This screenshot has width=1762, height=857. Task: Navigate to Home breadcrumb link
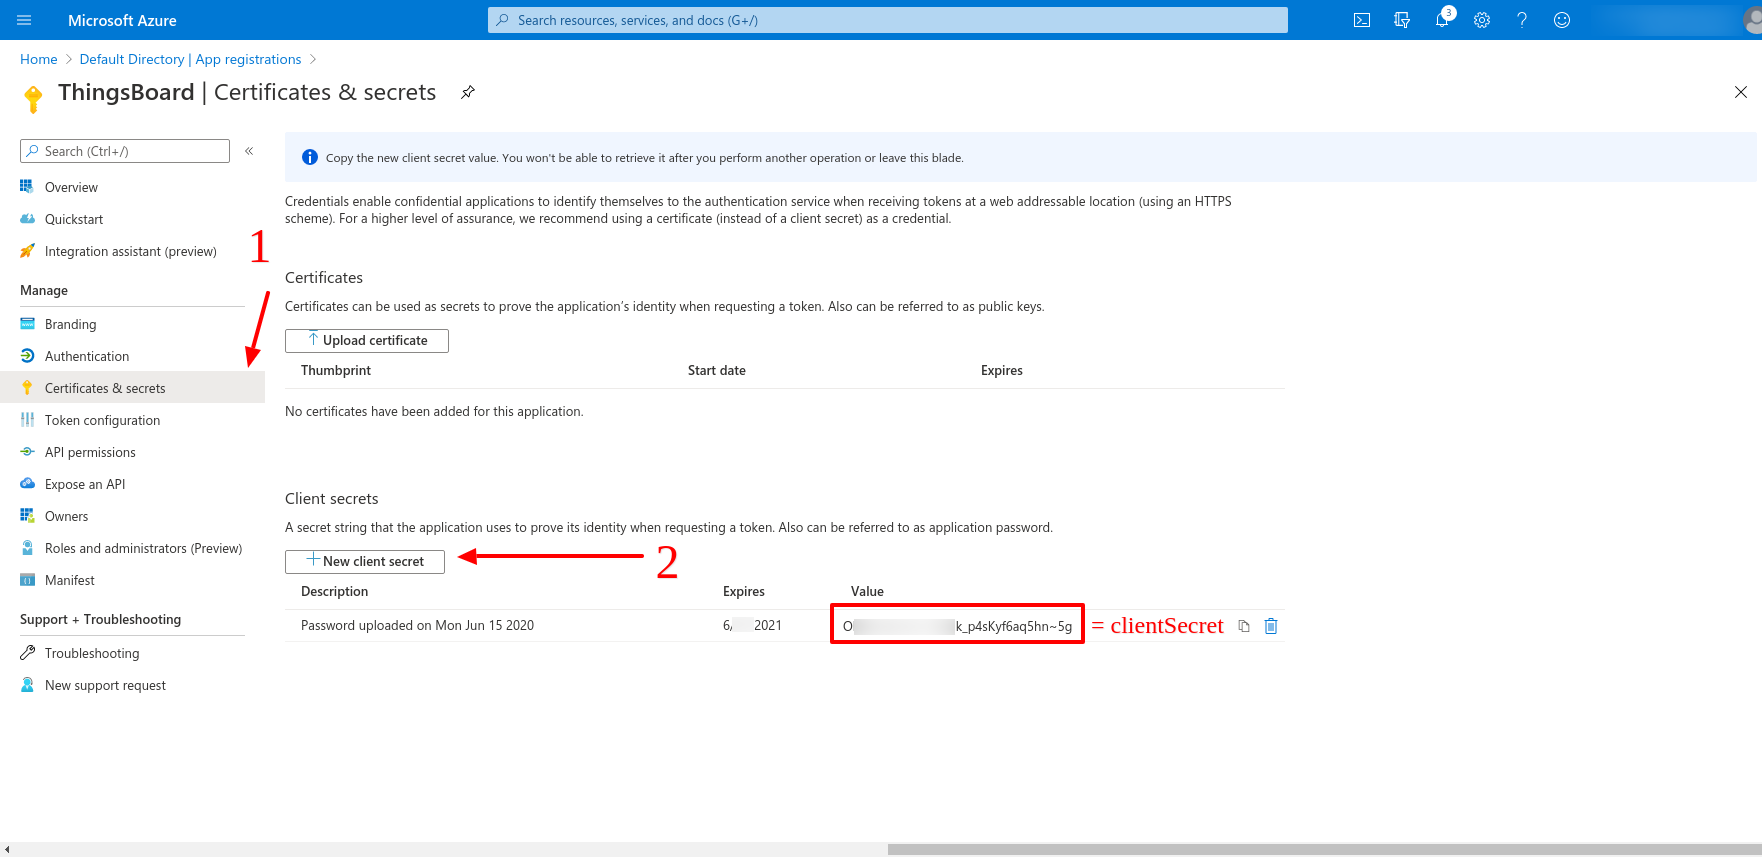(39, 59)
